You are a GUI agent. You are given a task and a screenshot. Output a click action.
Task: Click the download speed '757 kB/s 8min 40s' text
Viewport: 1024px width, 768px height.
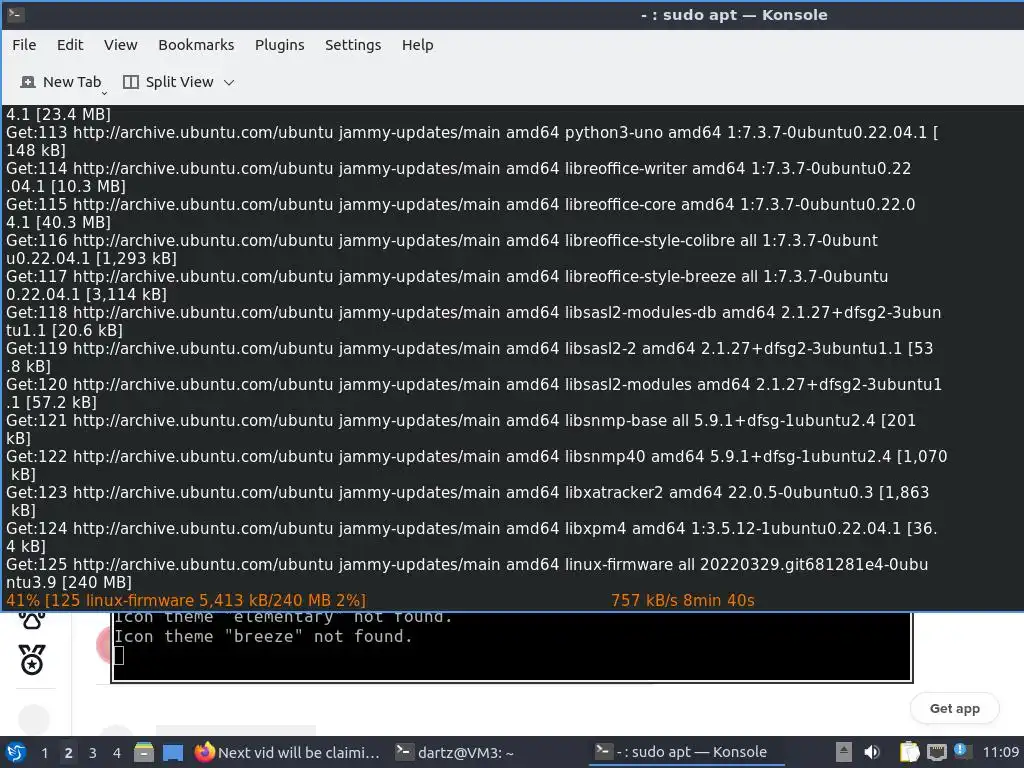(x=682, y=600)
